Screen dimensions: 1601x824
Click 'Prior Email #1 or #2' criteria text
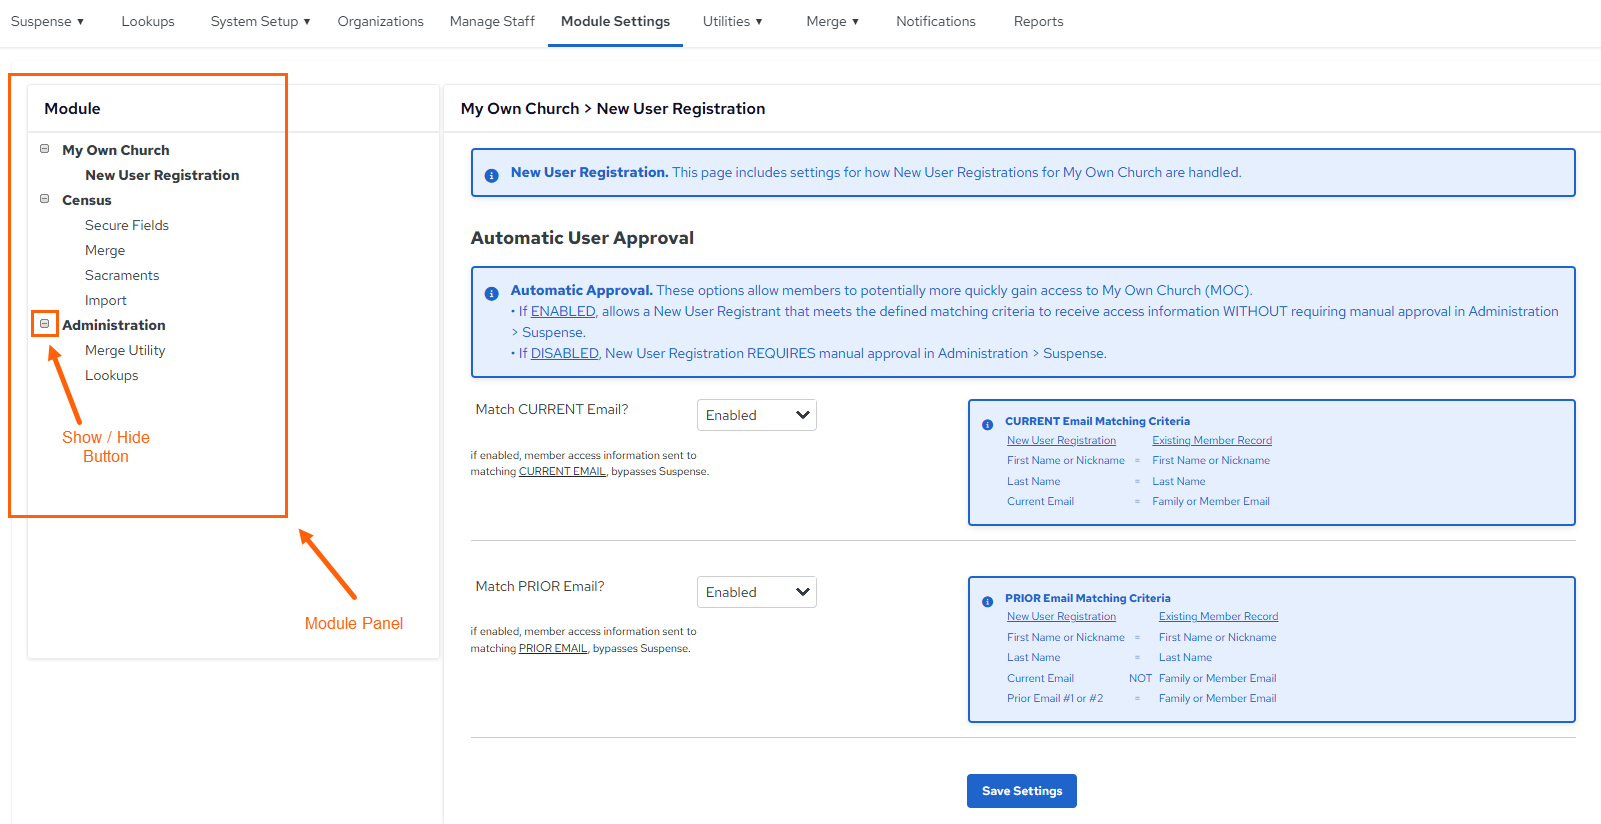tap(1055, 698)
